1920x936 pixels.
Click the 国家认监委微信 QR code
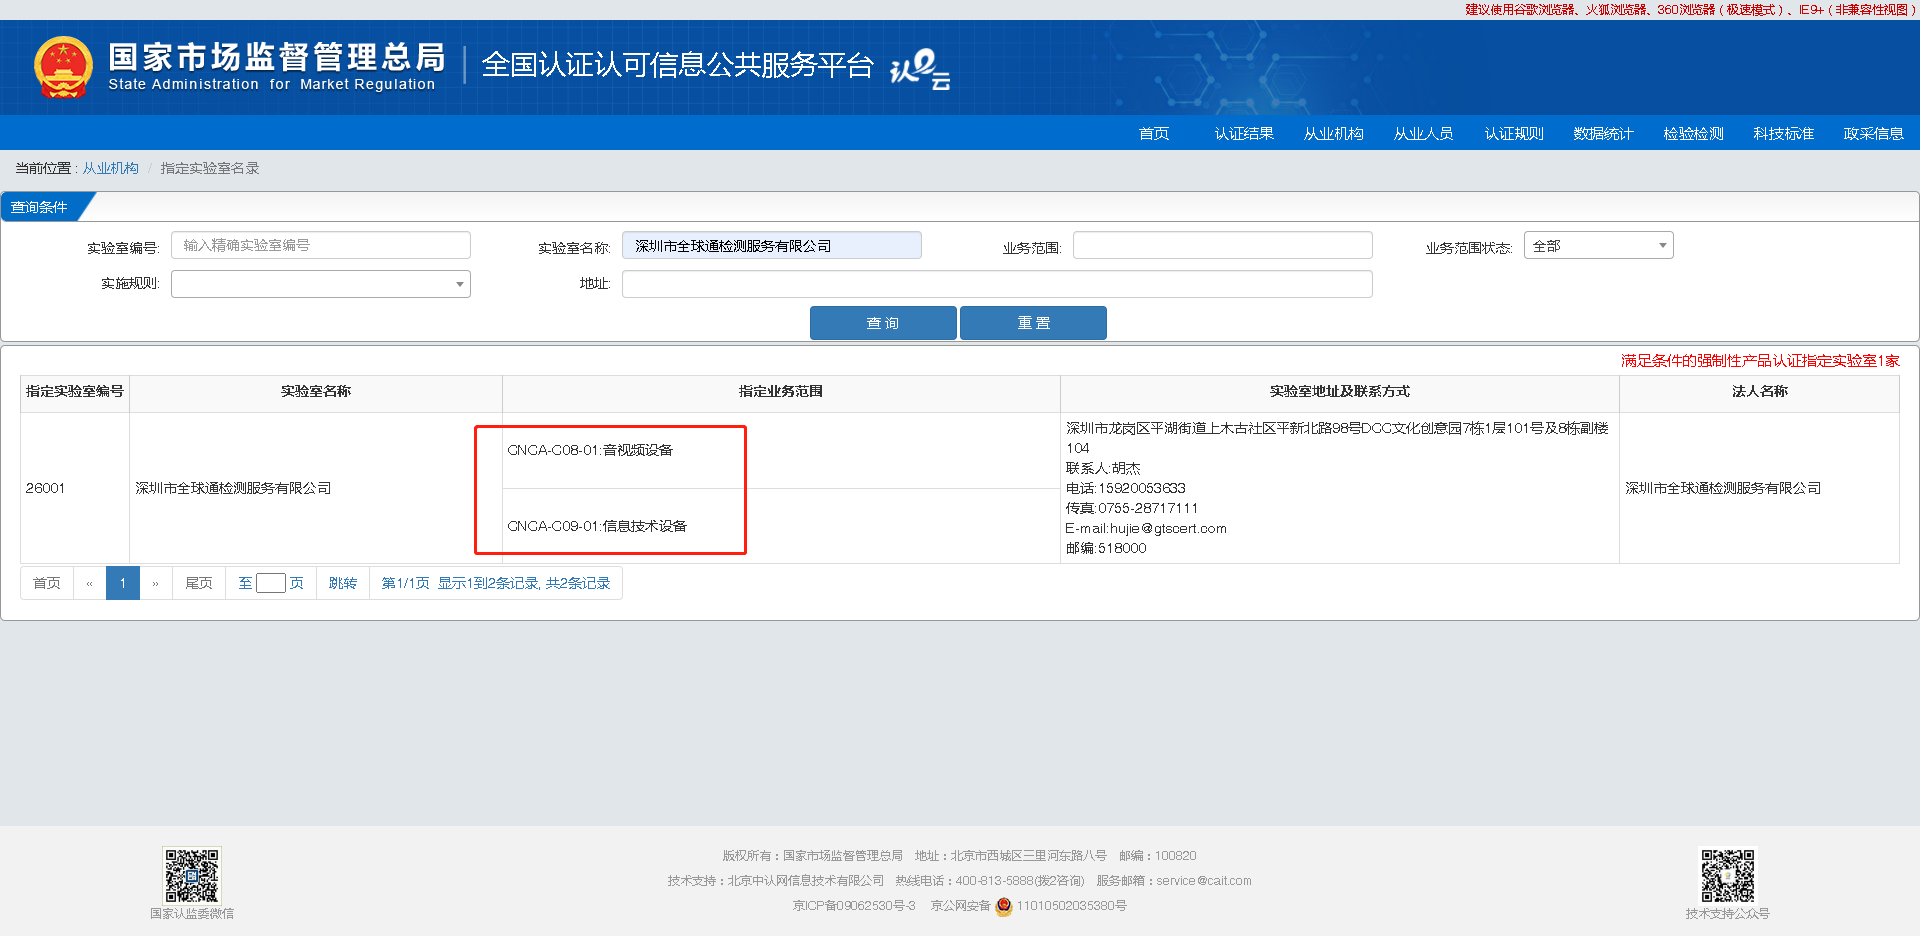(x=192, y=876)
